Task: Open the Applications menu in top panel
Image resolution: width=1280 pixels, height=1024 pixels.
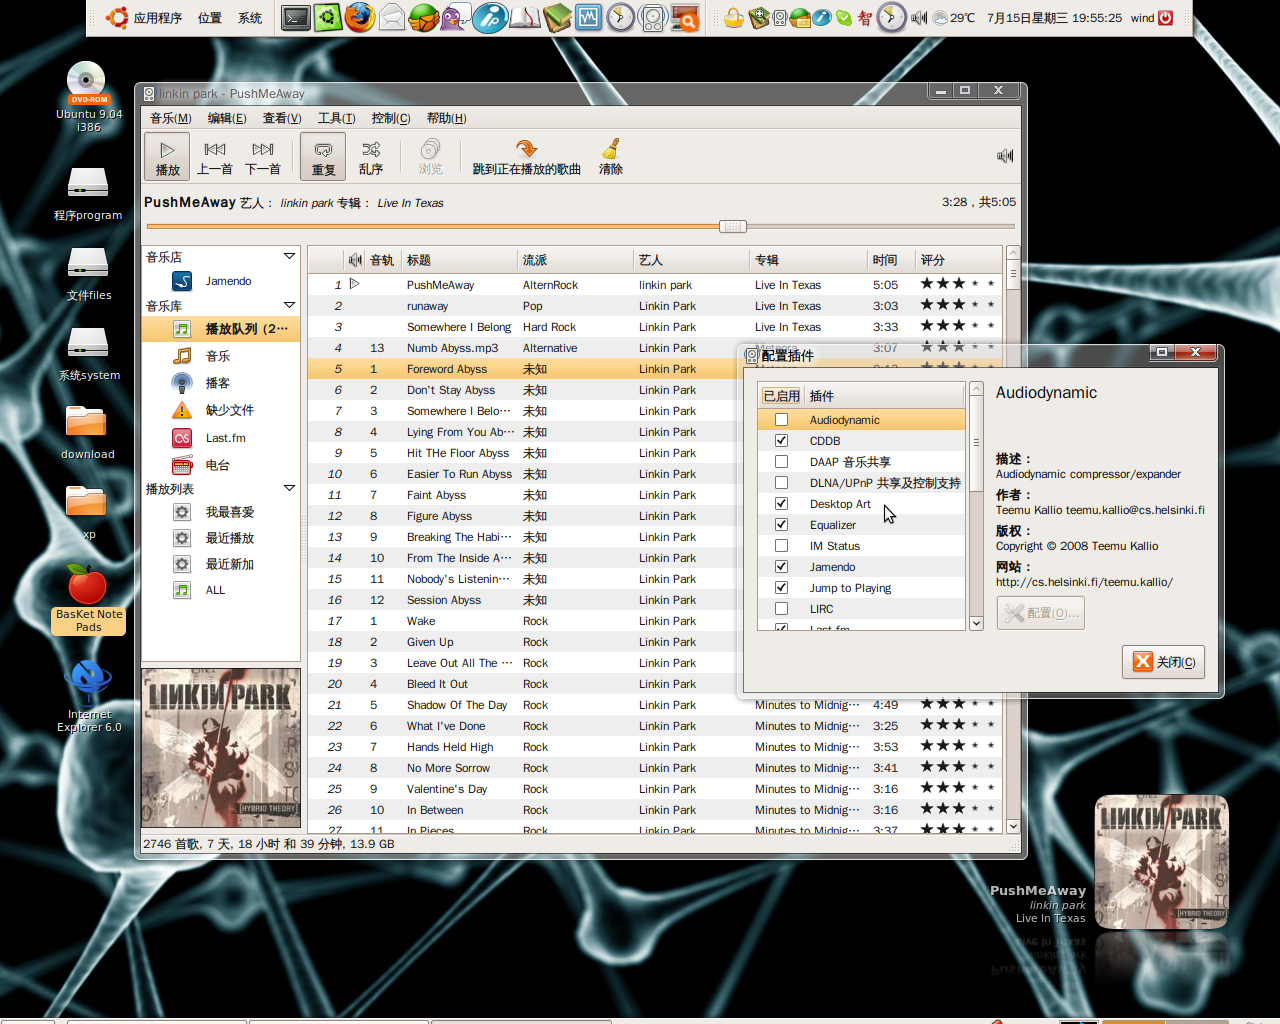Action: [x=145, y=18]
